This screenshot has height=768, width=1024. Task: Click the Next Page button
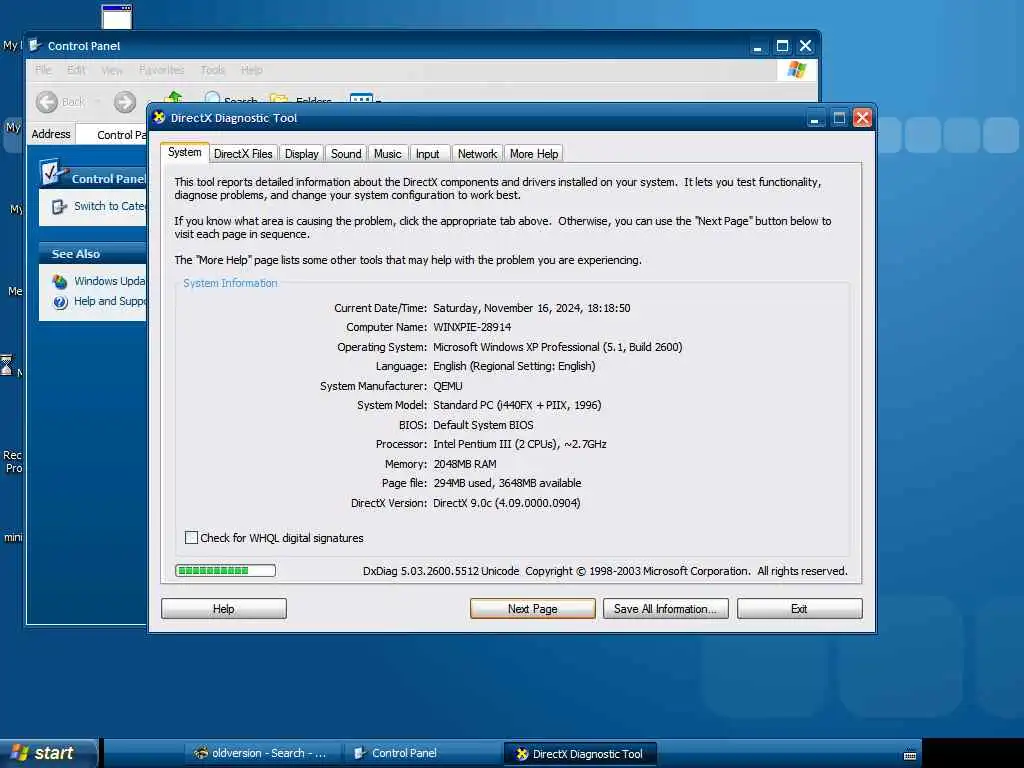(x=532, y=609)
